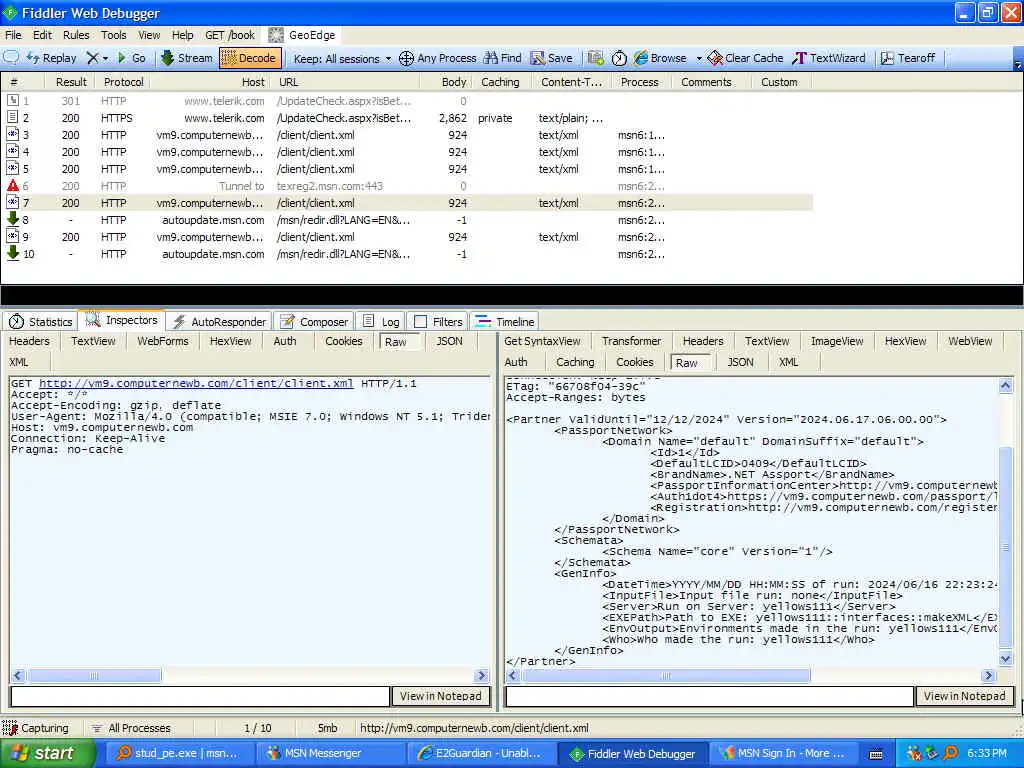
Task: Click the Go resume button
Action: tap(131, 58)
